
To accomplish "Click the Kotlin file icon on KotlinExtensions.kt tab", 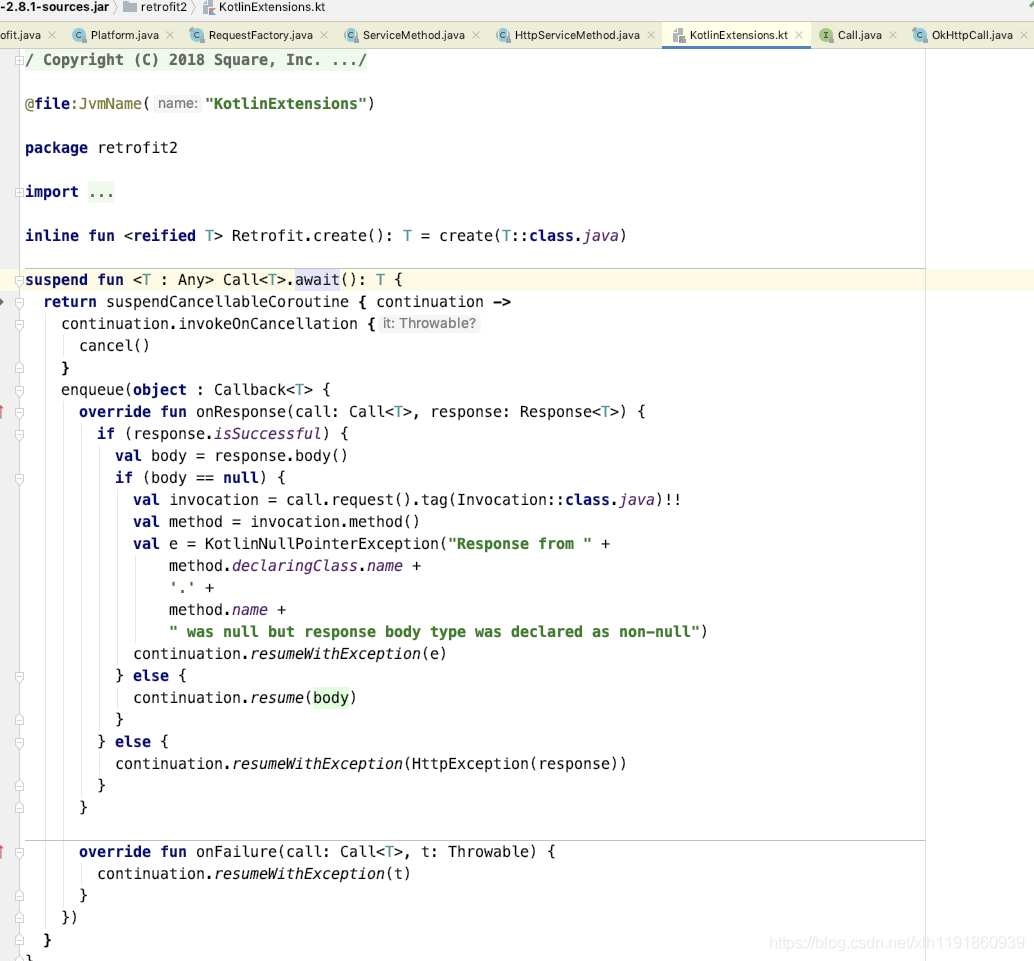I will [x=679, y=35].
